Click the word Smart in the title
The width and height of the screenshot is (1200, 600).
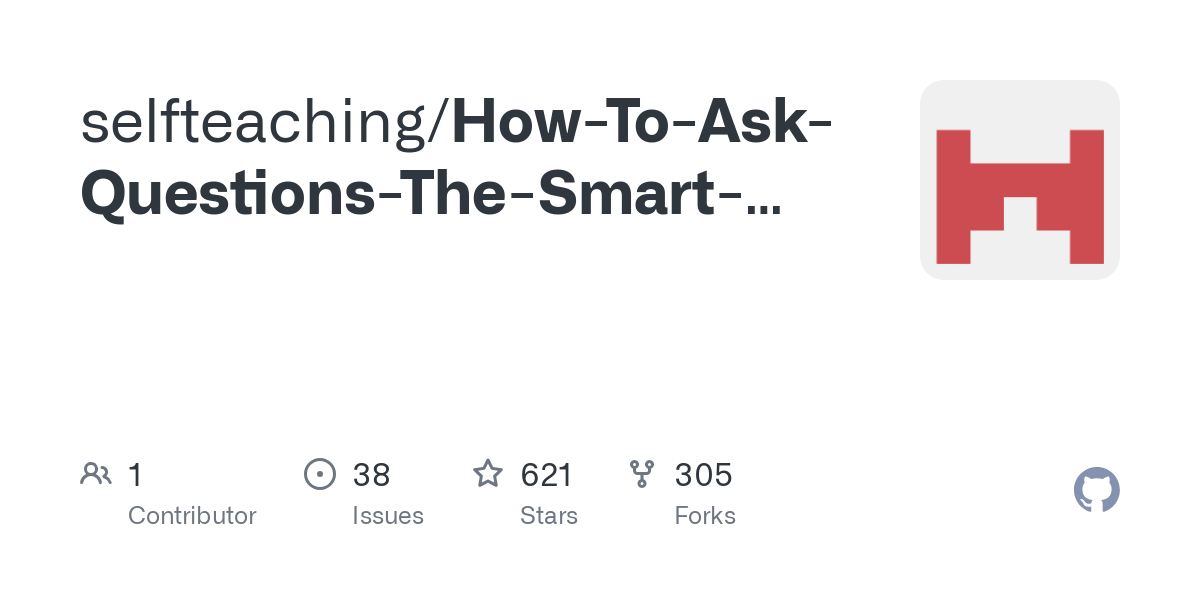click(626, 195)
